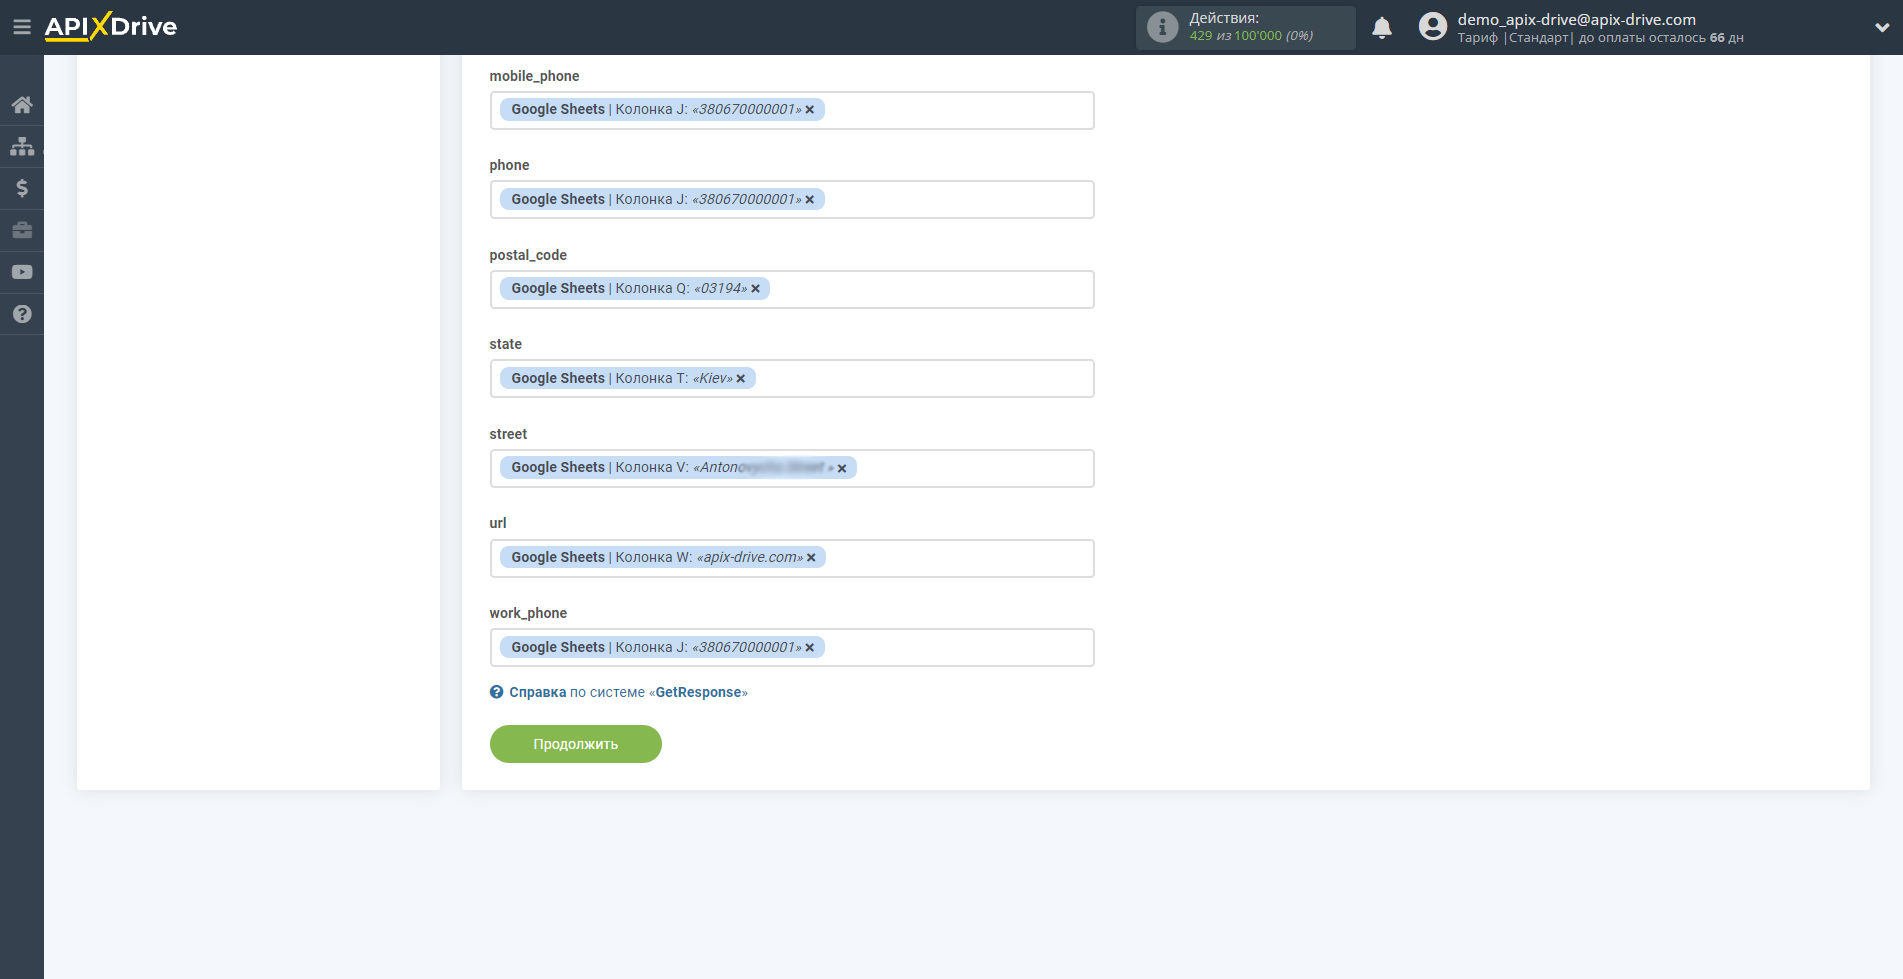Open the Home sidebar icon
This screenshot has width=1903, height=979.
[22, 104]
